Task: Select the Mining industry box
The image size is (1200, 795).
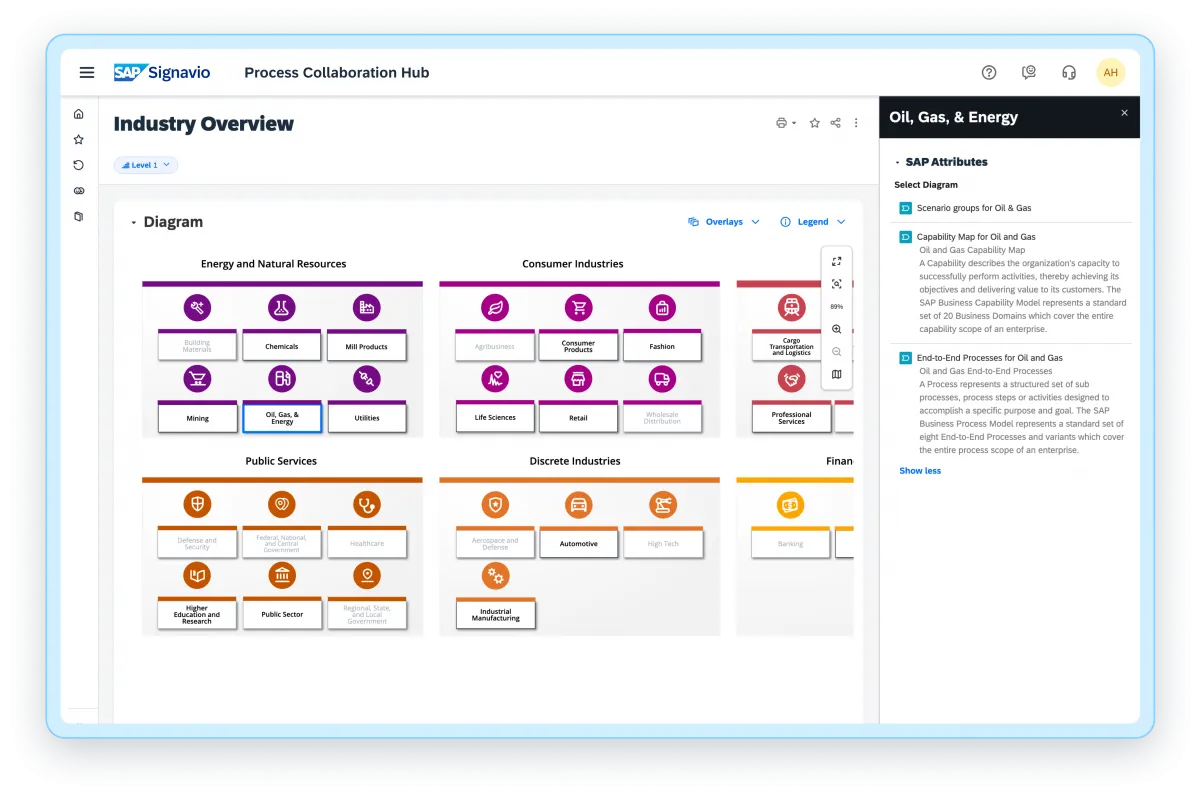Action: [x=197, y=417]
